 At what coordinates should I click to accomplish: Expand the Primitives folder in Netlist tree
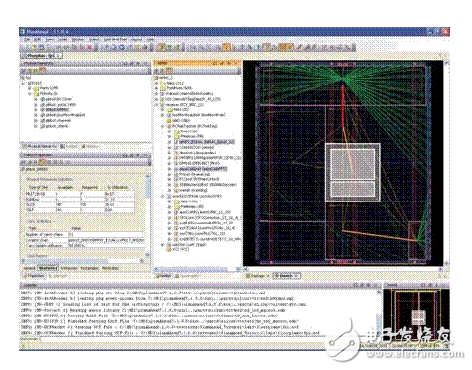click(x=157, y=88)
